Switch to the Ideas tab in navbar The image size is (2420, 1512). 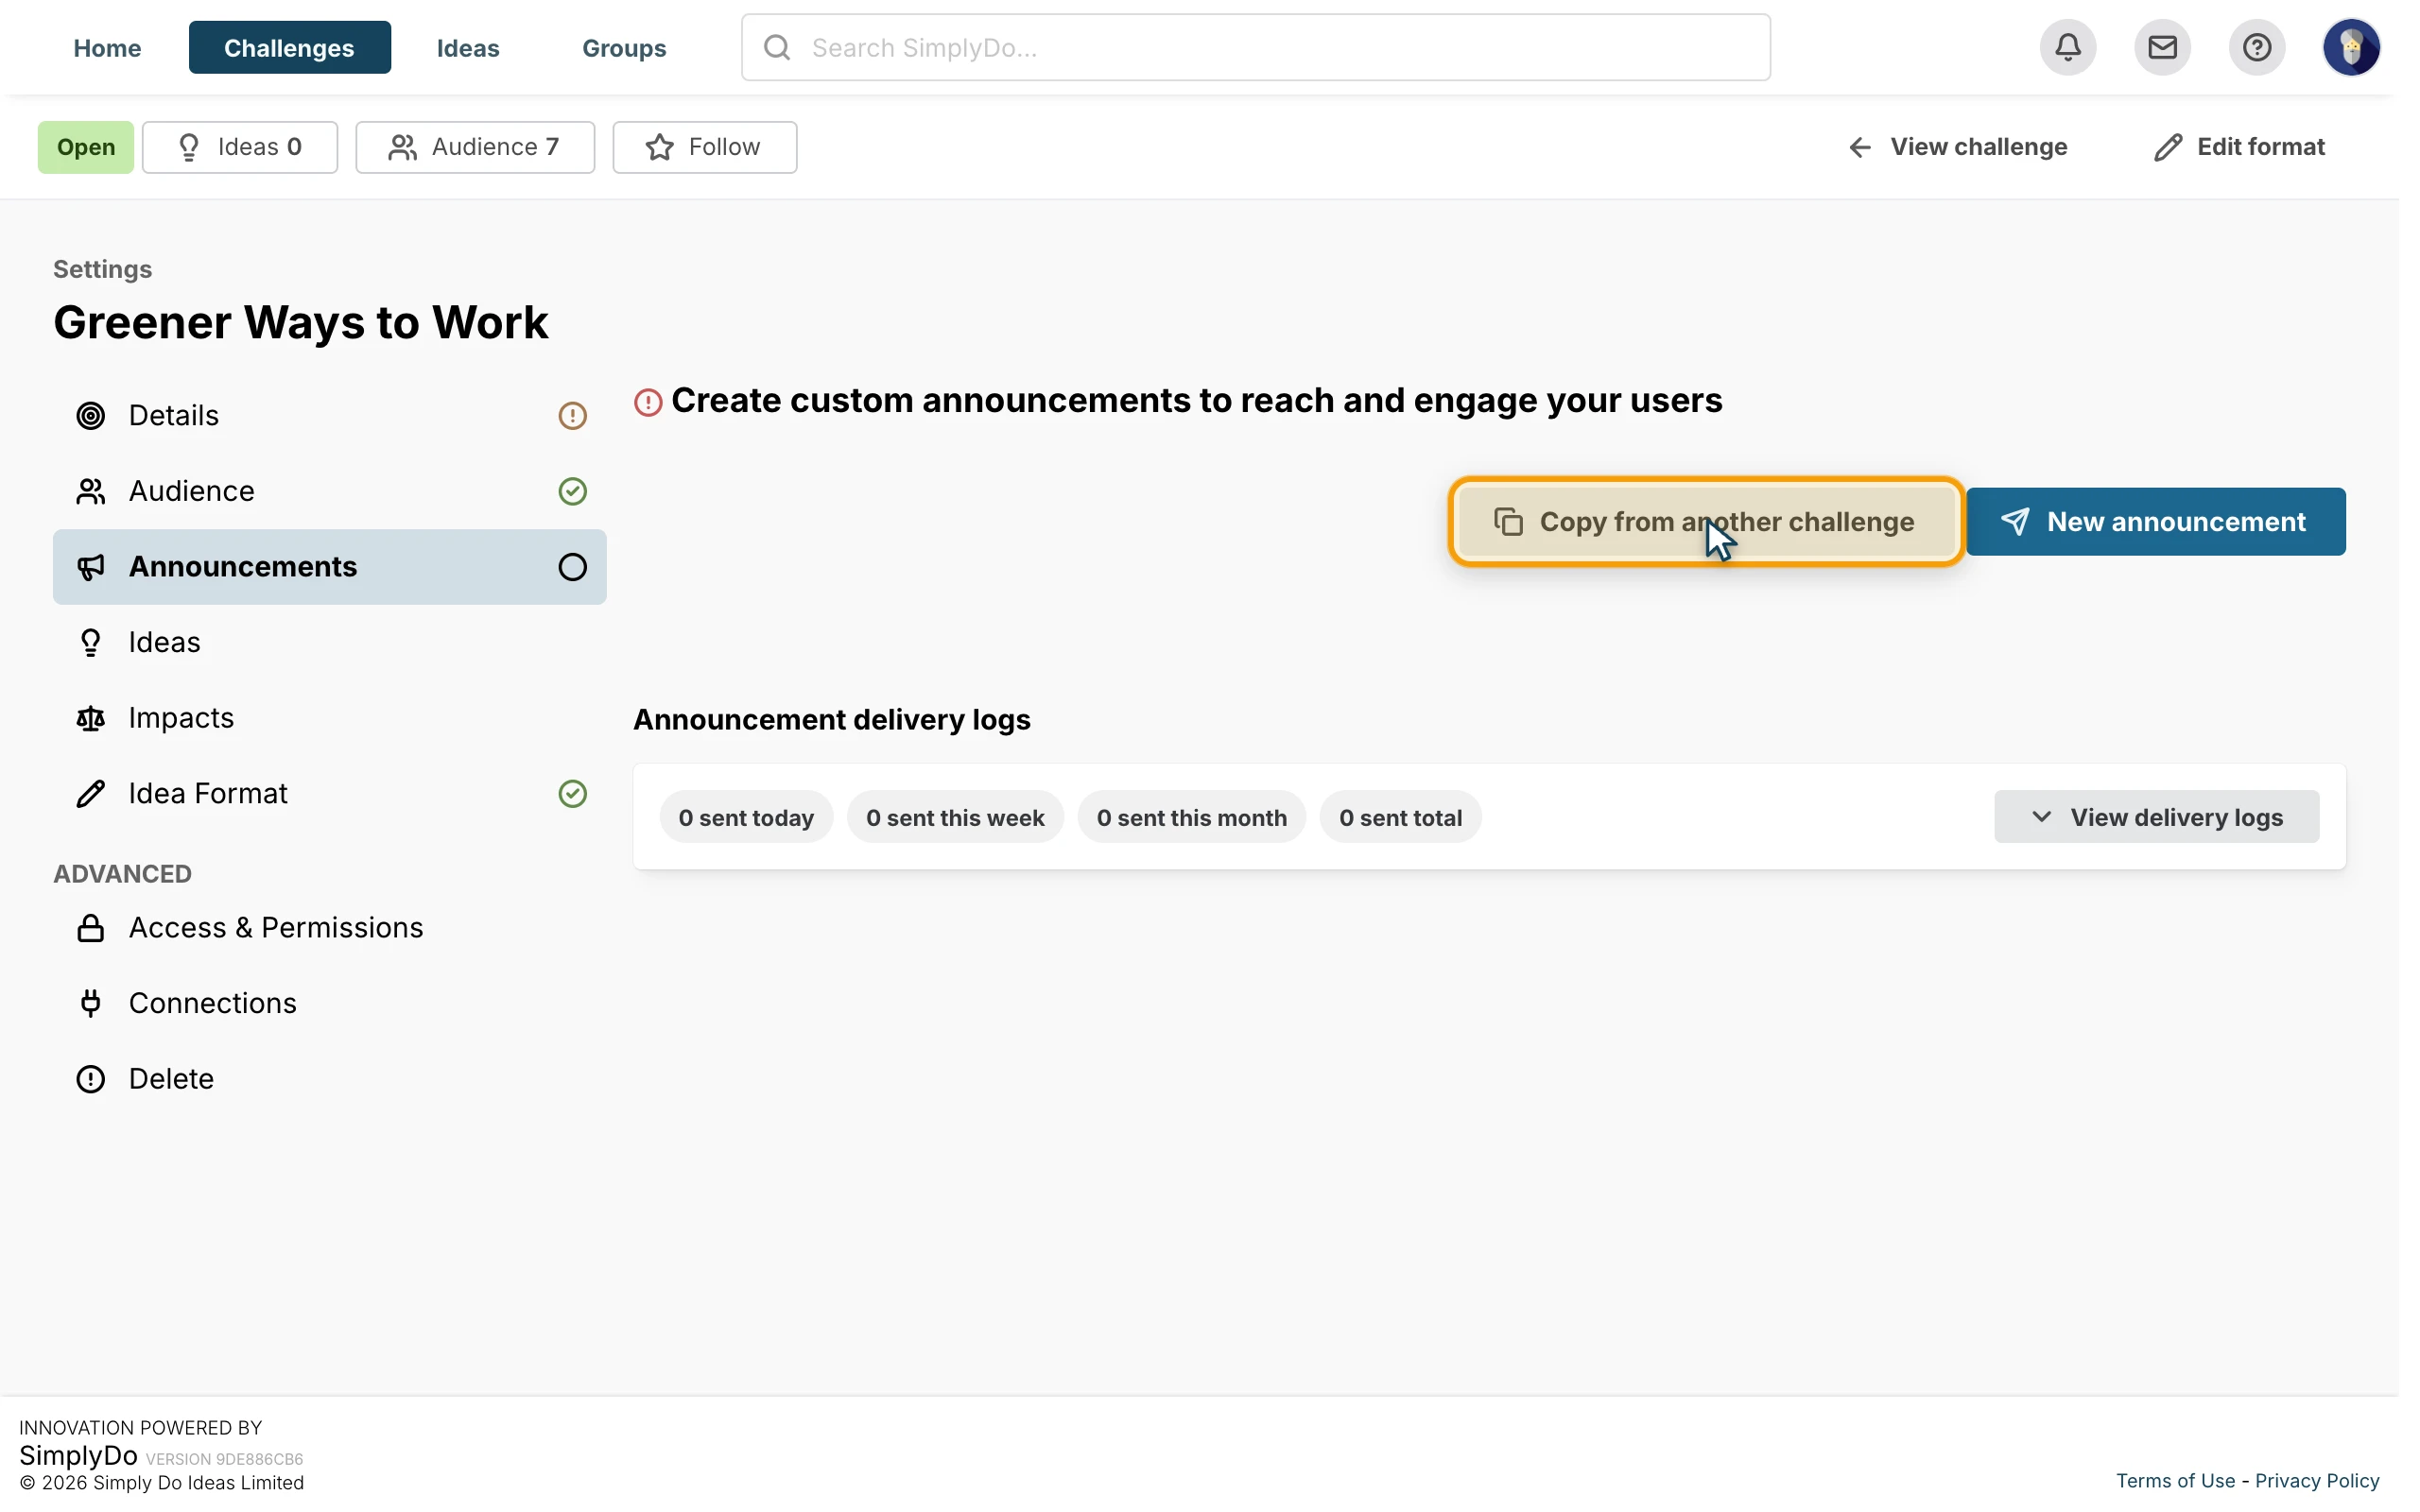[468, 47]
